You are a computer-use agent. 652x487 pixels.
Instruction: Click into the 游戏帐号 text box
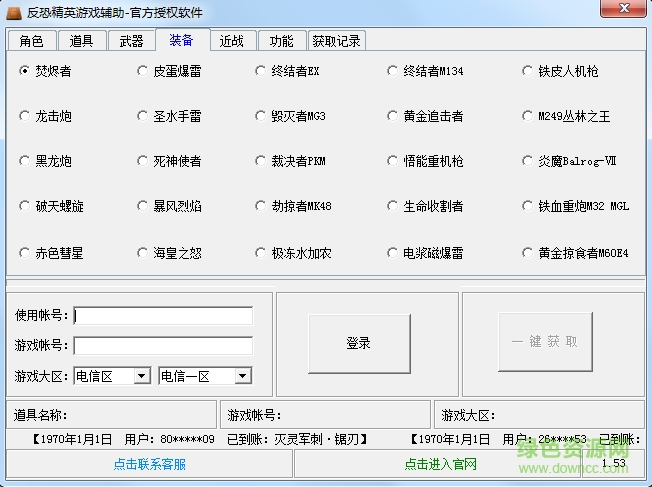pos(163,346)
